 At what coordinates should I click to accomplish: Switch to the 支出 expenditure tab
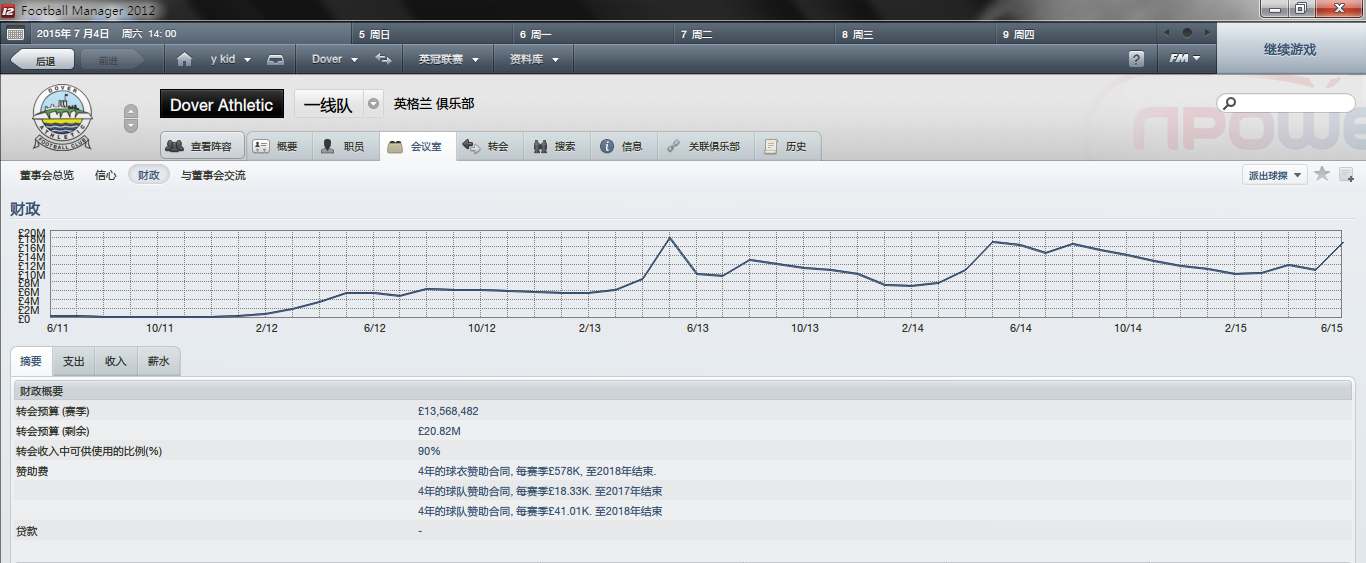click(x=73, y=361)
